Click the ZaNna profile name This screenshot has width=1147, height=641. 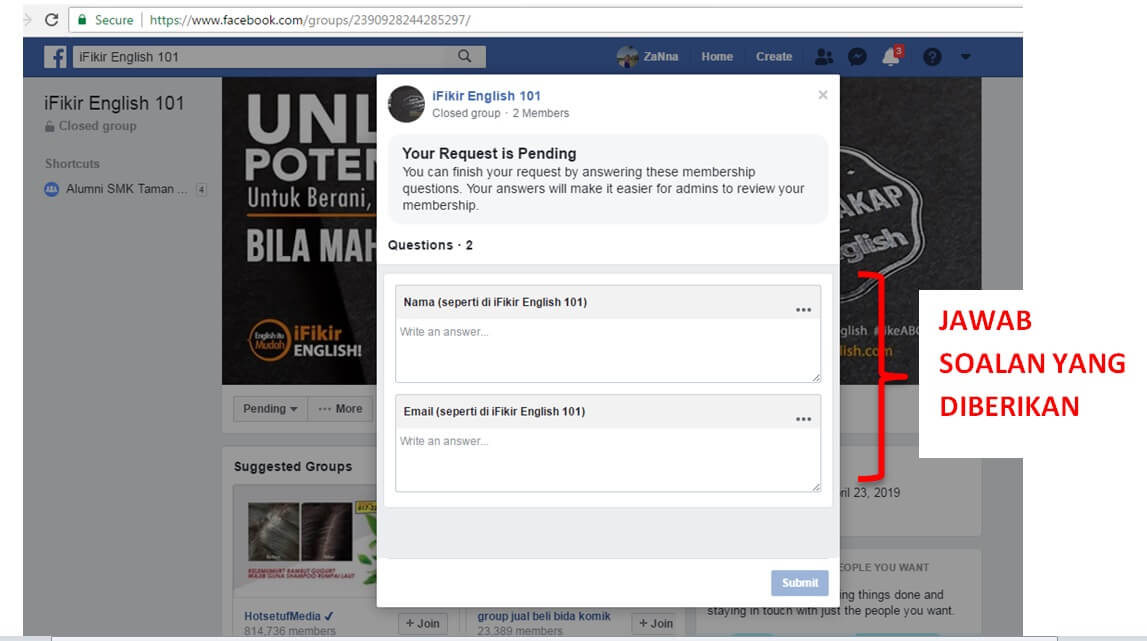pos(661,56)
